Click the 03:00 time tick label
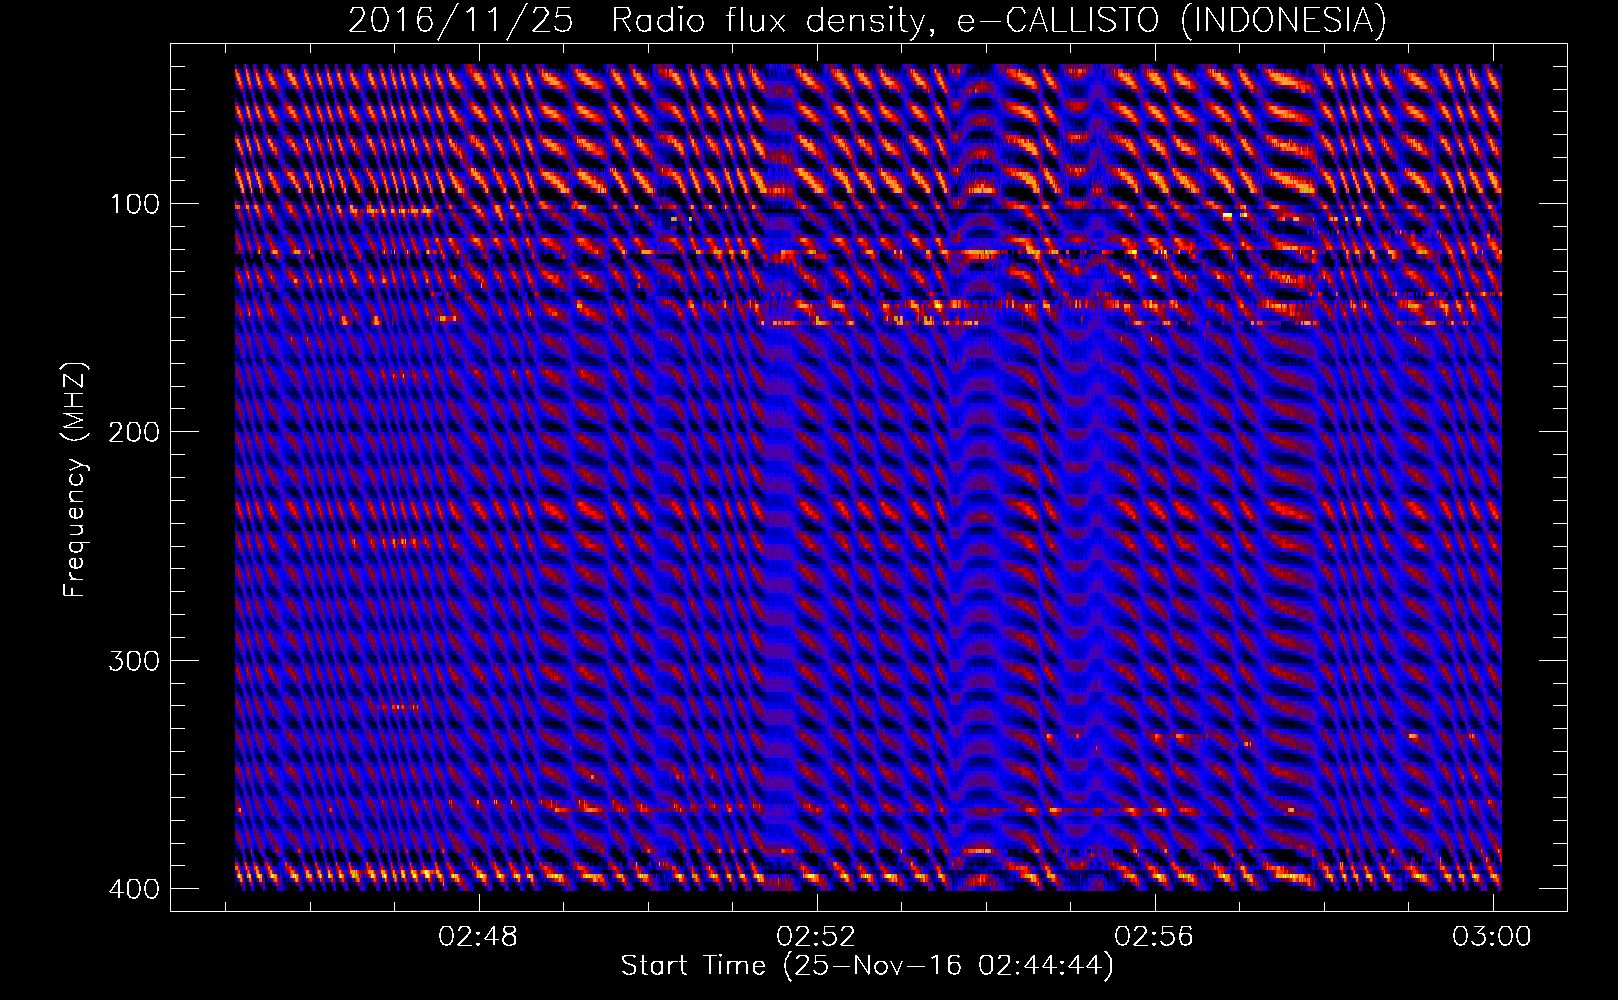The width and height of the screenshot is (1618, 1000). pyautogui.click(x=1493, y=936)
